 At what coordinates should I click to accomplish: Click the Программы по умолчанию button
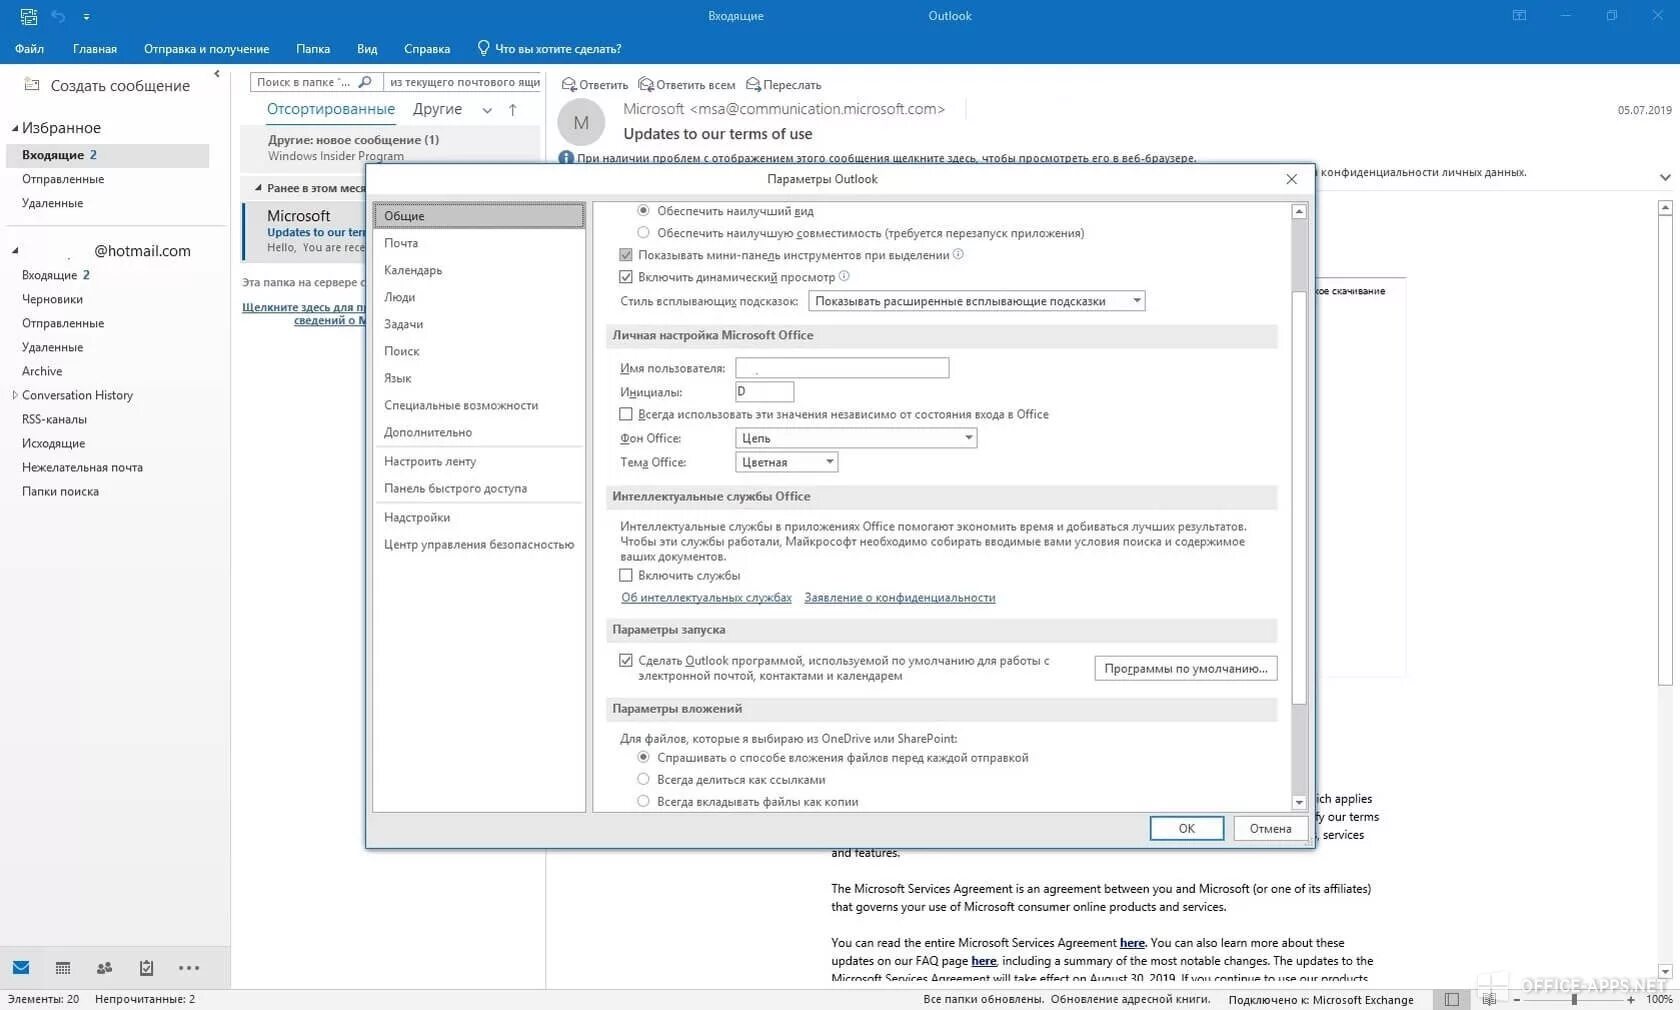1184,667
